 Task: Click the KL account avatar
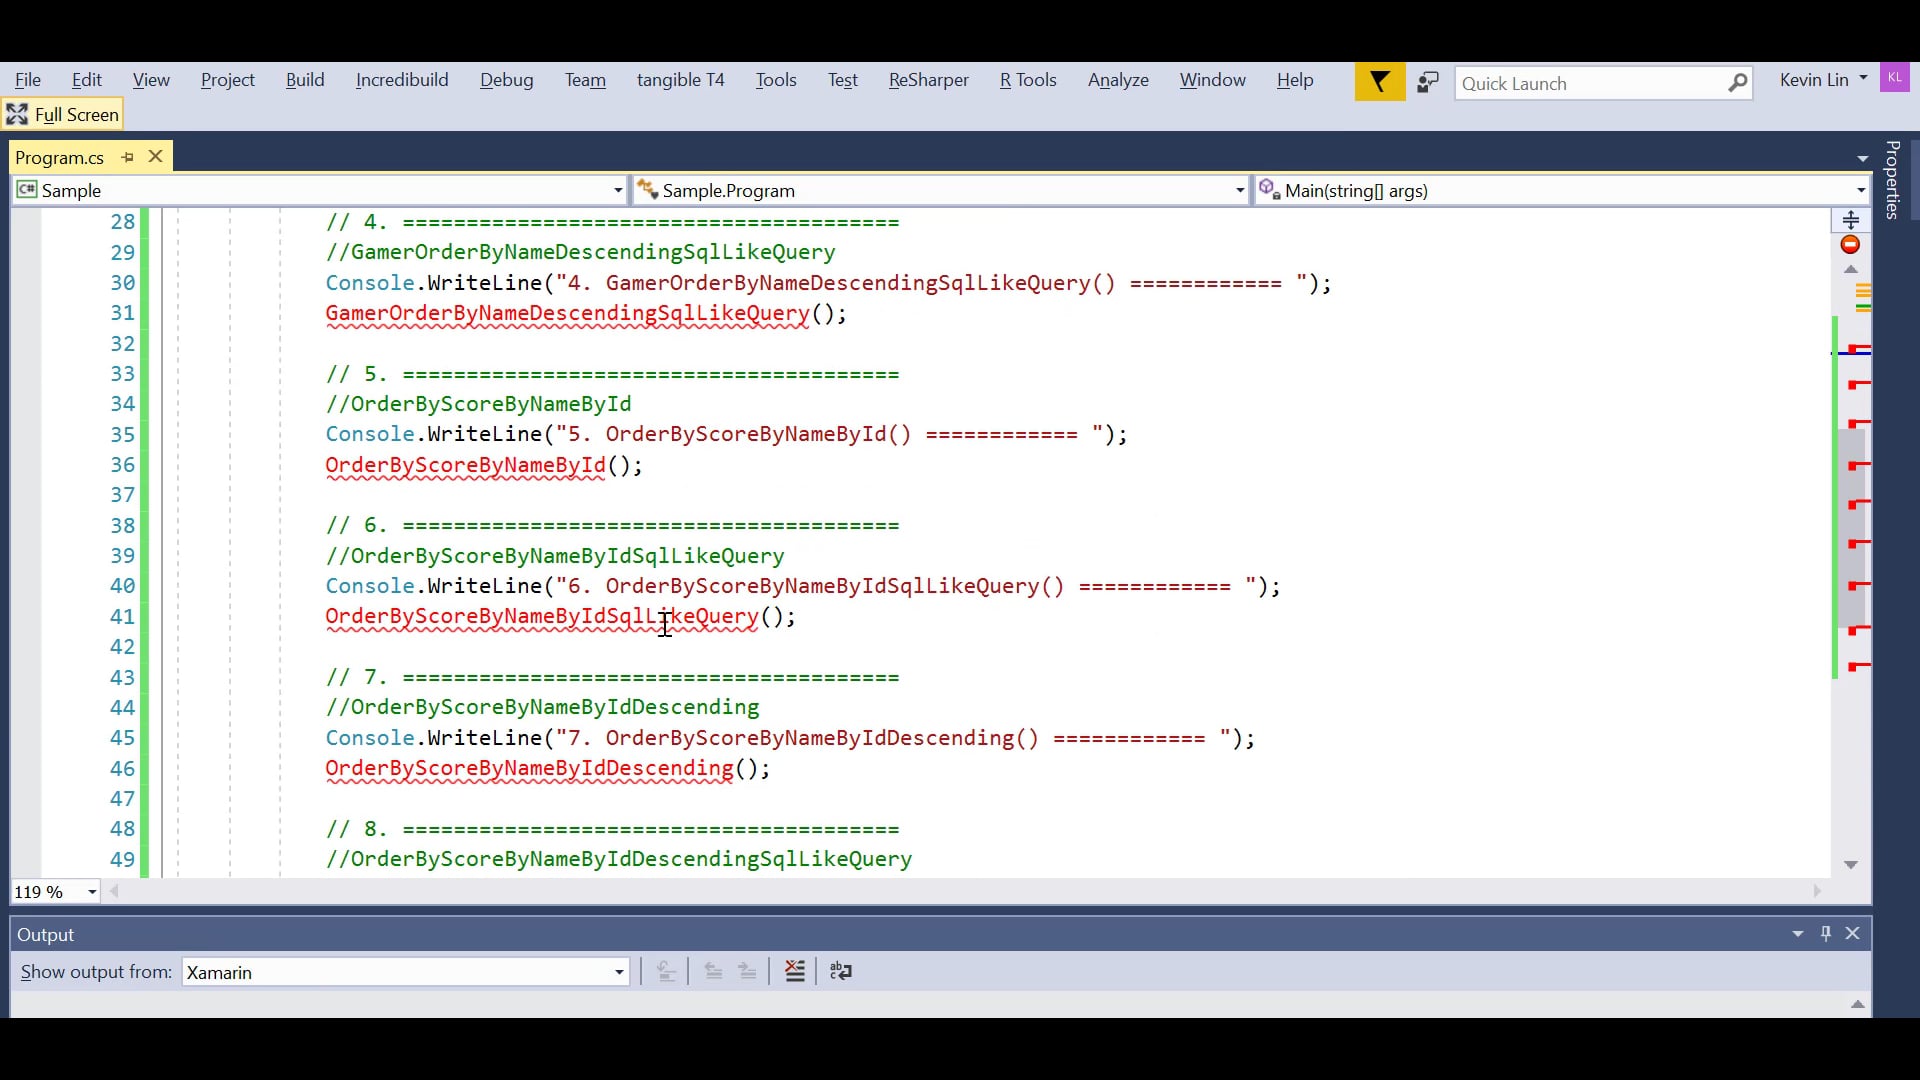coord(1895,78)
